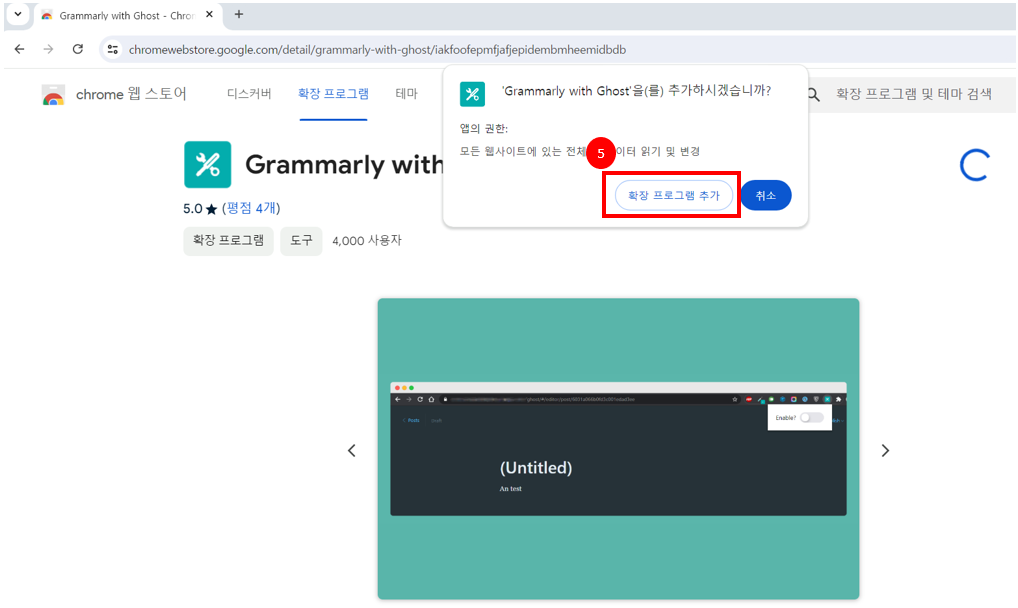
Task: Click the browser back arrow
Action: (19, 49)
